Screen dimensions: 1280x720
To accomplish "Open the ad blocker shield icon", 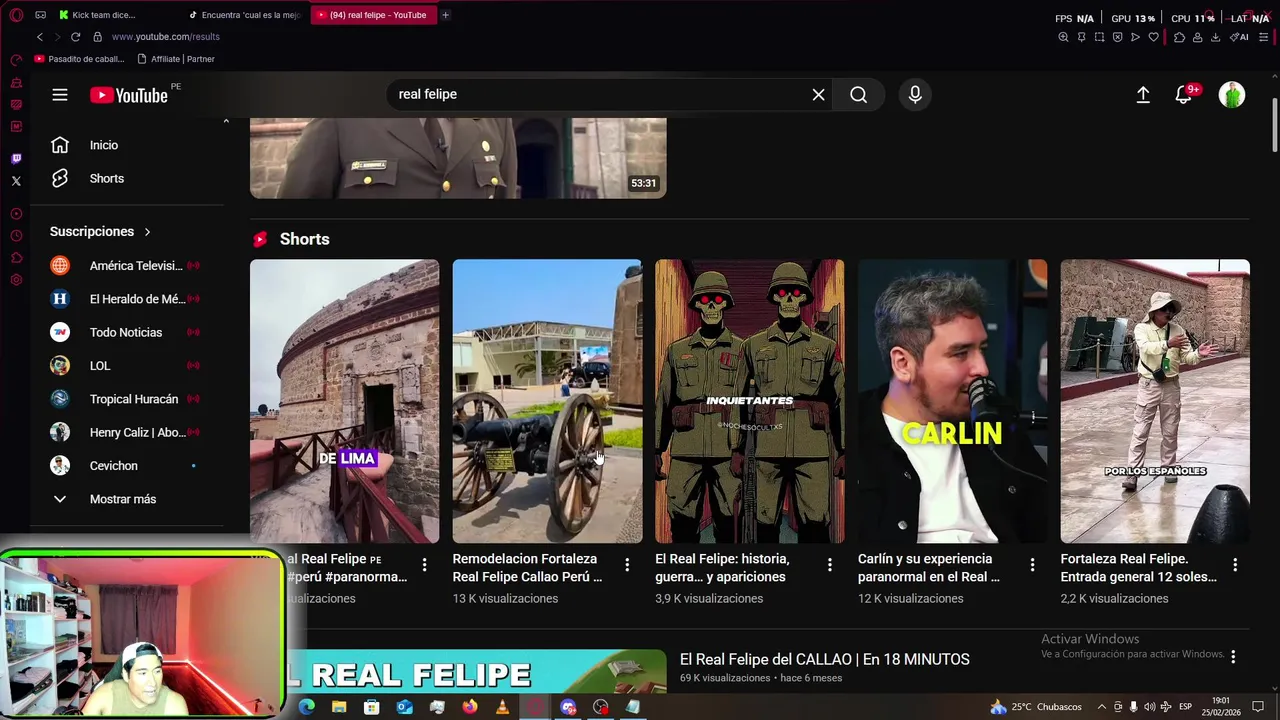I will click(x=1117, y=37).
